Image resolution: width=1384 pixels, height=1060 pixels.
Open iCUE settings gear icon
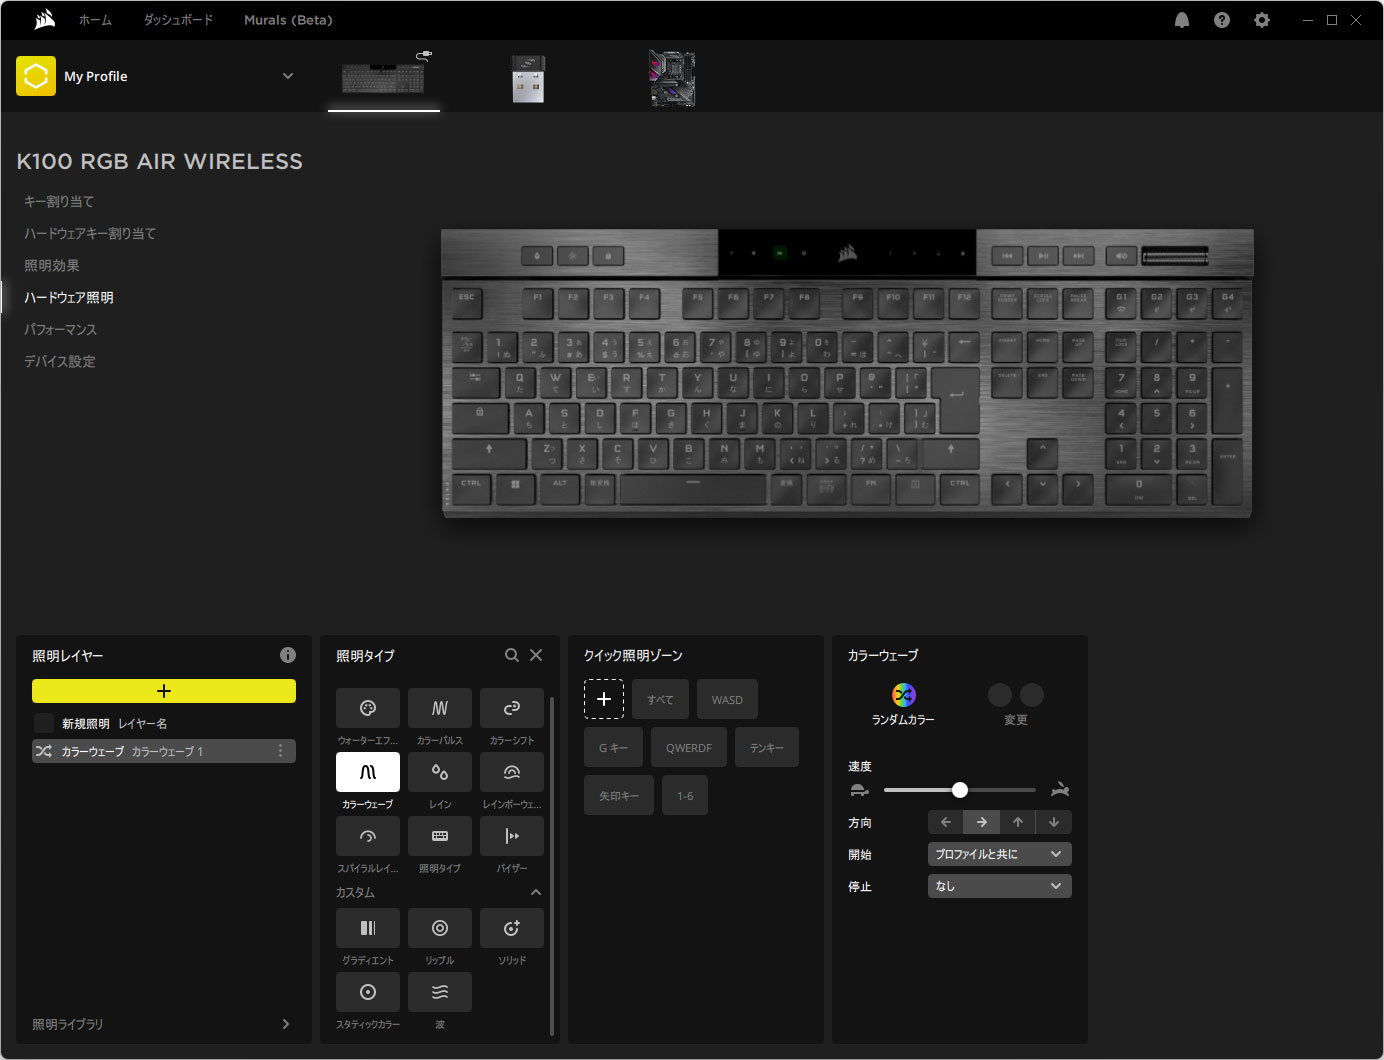coord(1262,20)
